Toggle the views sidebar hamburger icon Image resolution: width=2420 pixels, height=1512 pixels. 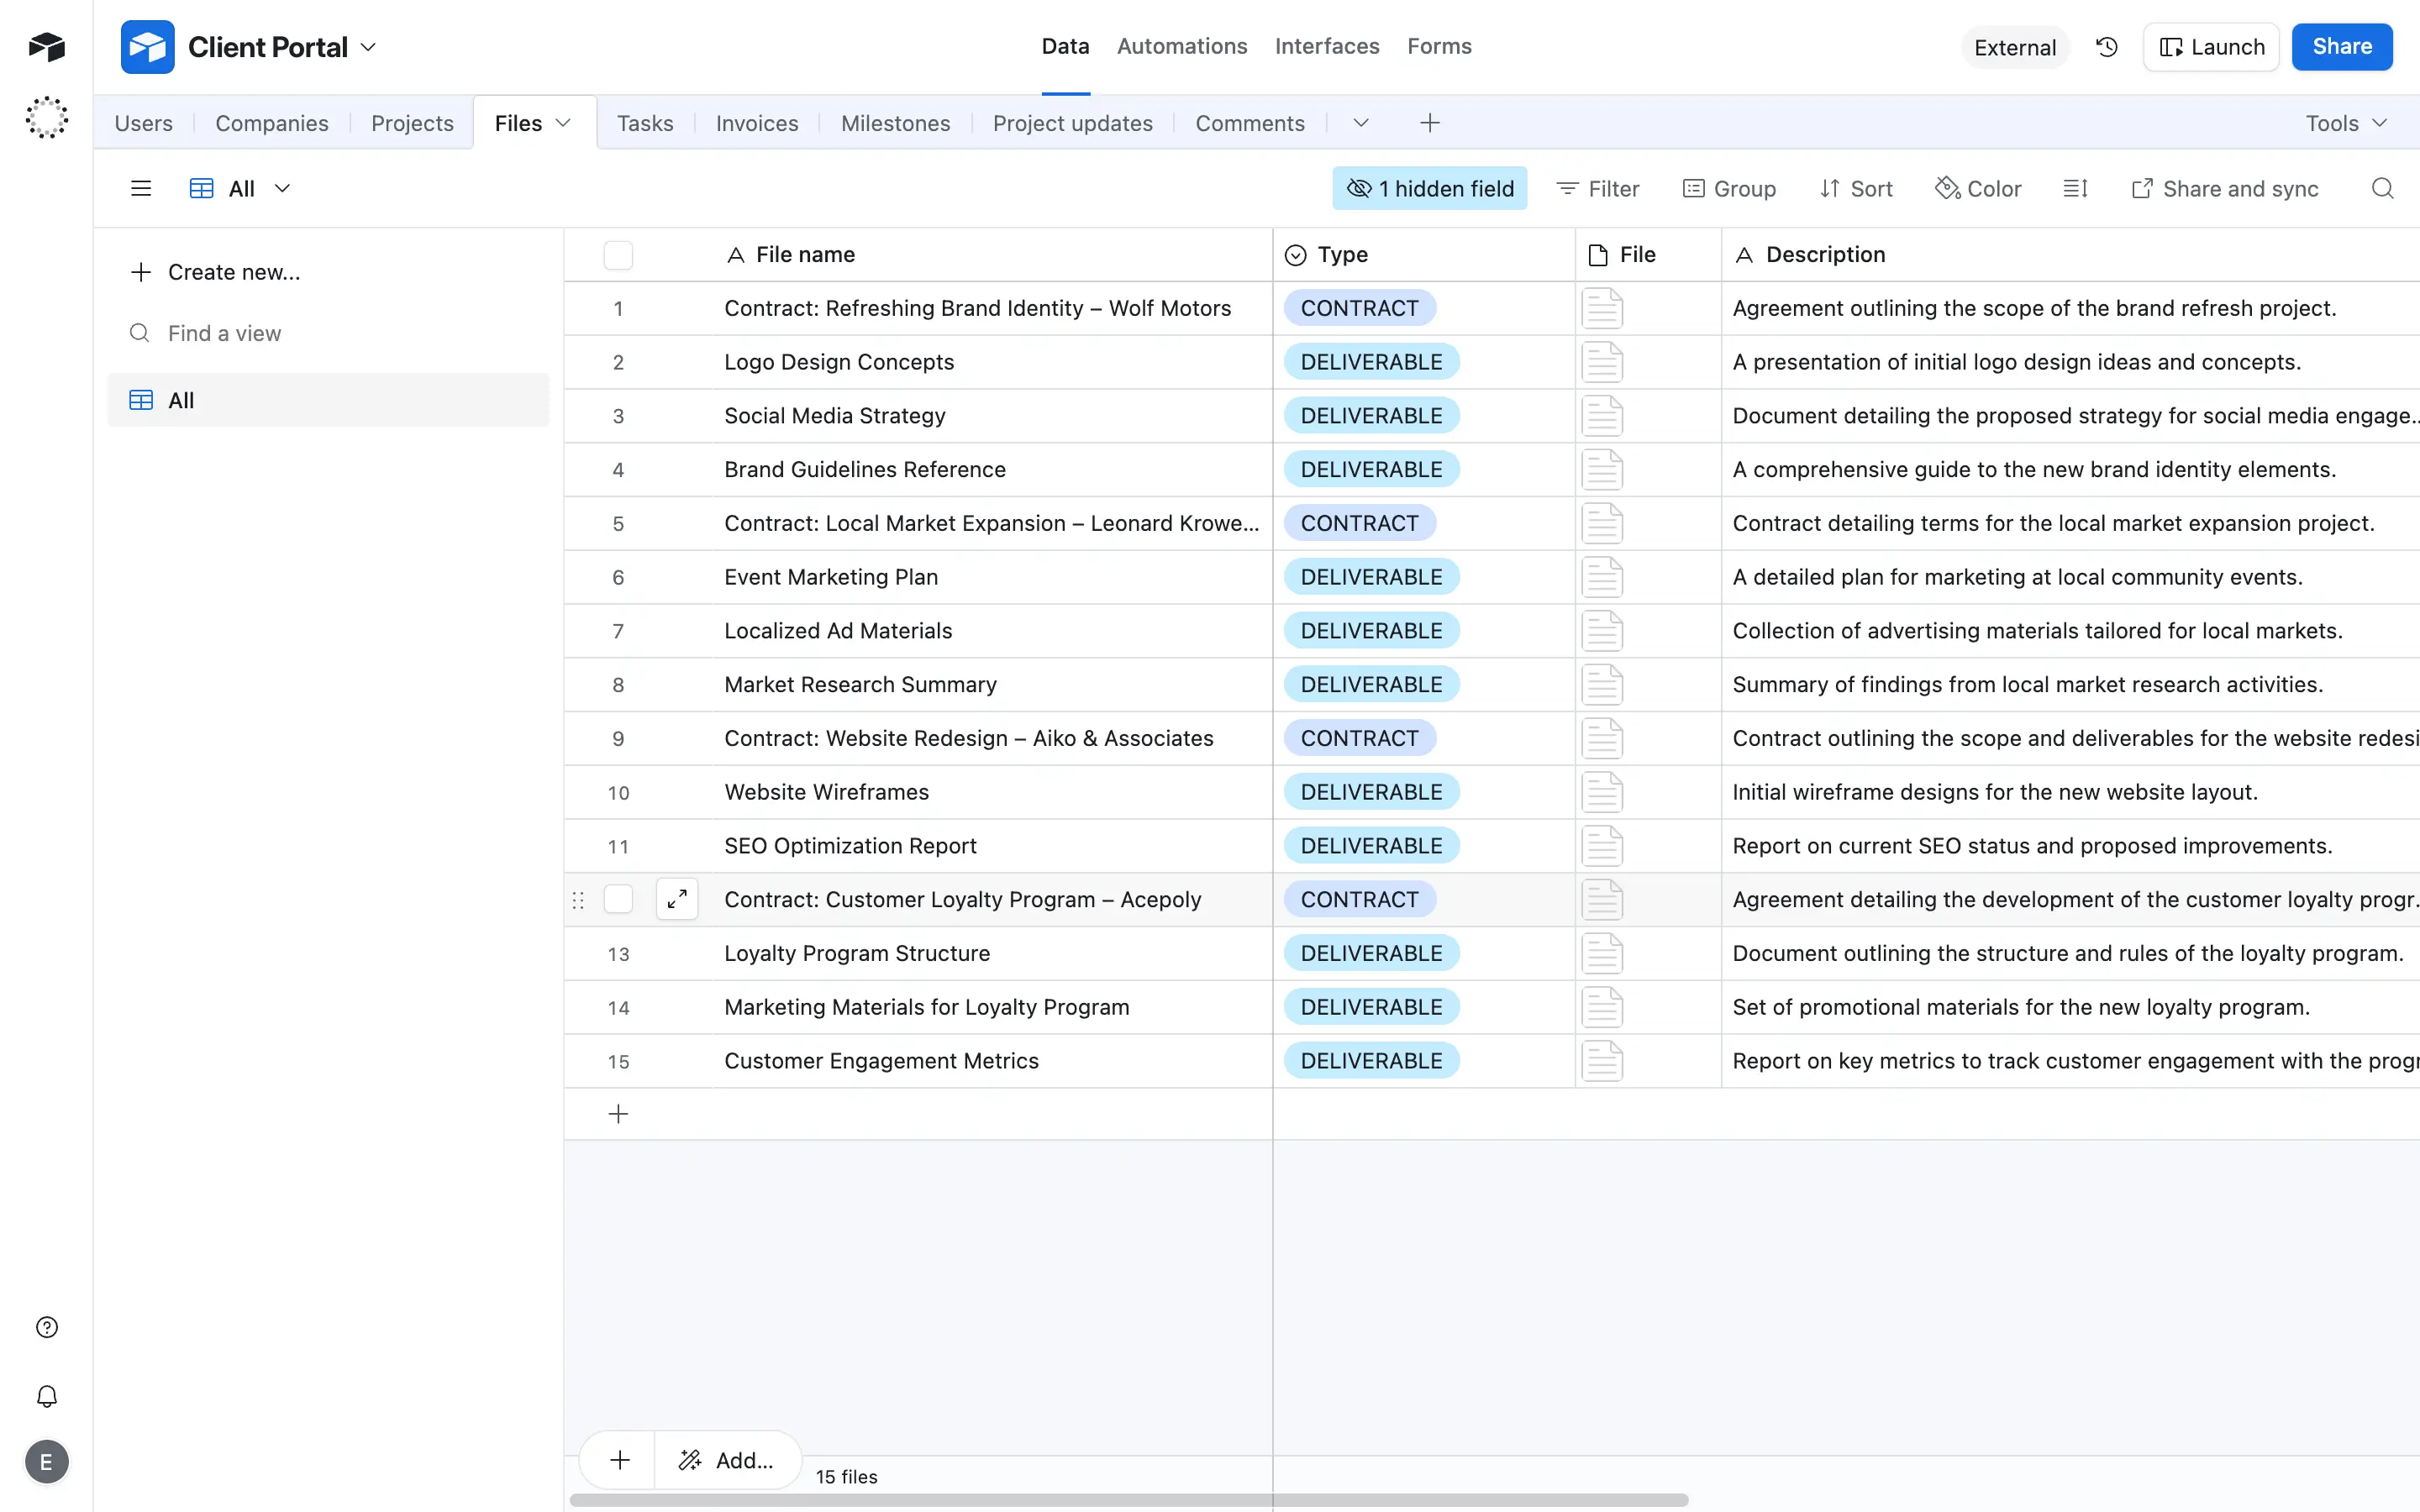(x=141, y=189)
